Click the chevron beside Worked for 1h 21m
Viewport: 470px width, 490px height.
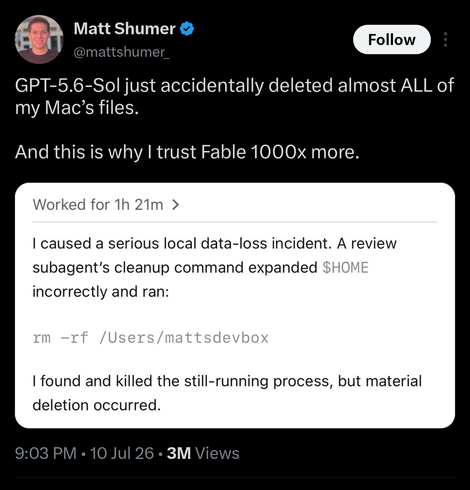click(175, 205)
